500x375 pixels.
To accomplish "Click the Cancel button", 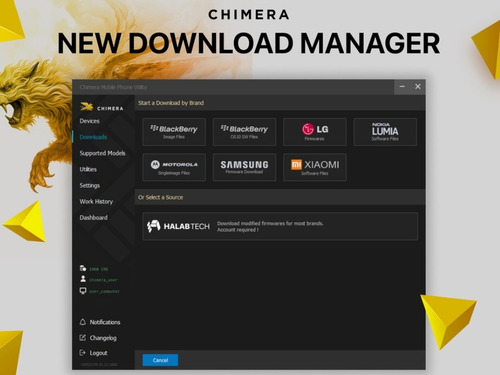I will click(x=160, y=360).
